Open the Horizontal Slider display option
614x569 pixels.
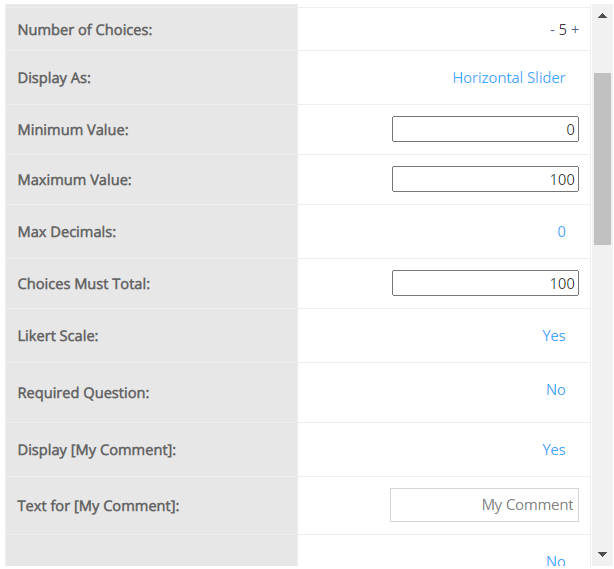(x=508, y=78)
